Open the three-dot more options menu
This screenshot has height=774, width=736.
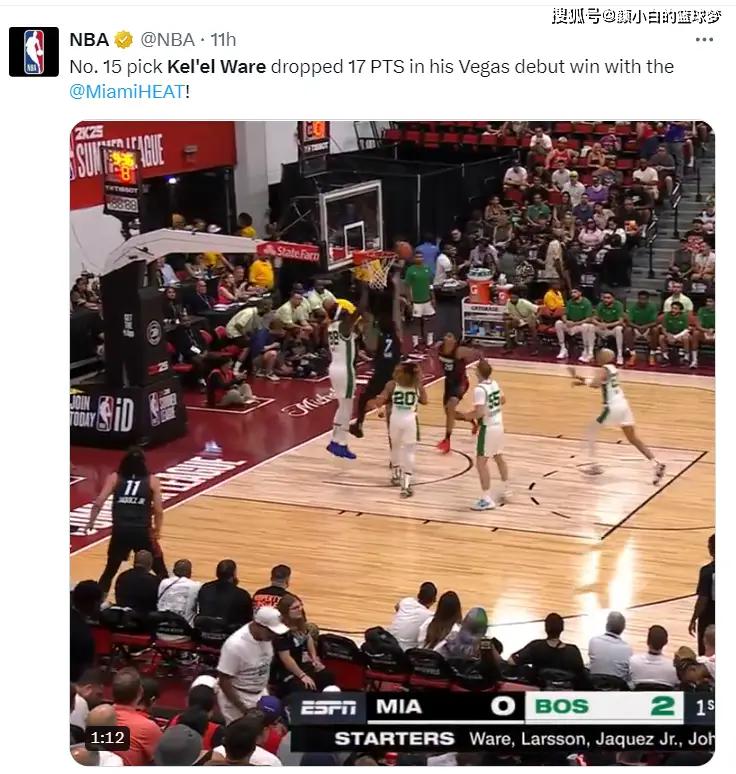coord(704,39)
